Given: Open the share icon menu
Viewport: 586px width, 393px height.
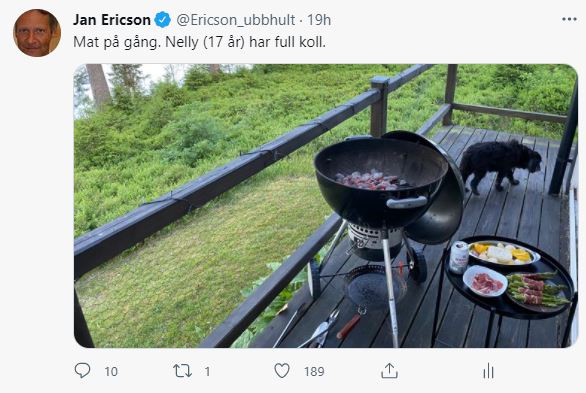Looking at the screenshot, I should click(x=389, y=371).
